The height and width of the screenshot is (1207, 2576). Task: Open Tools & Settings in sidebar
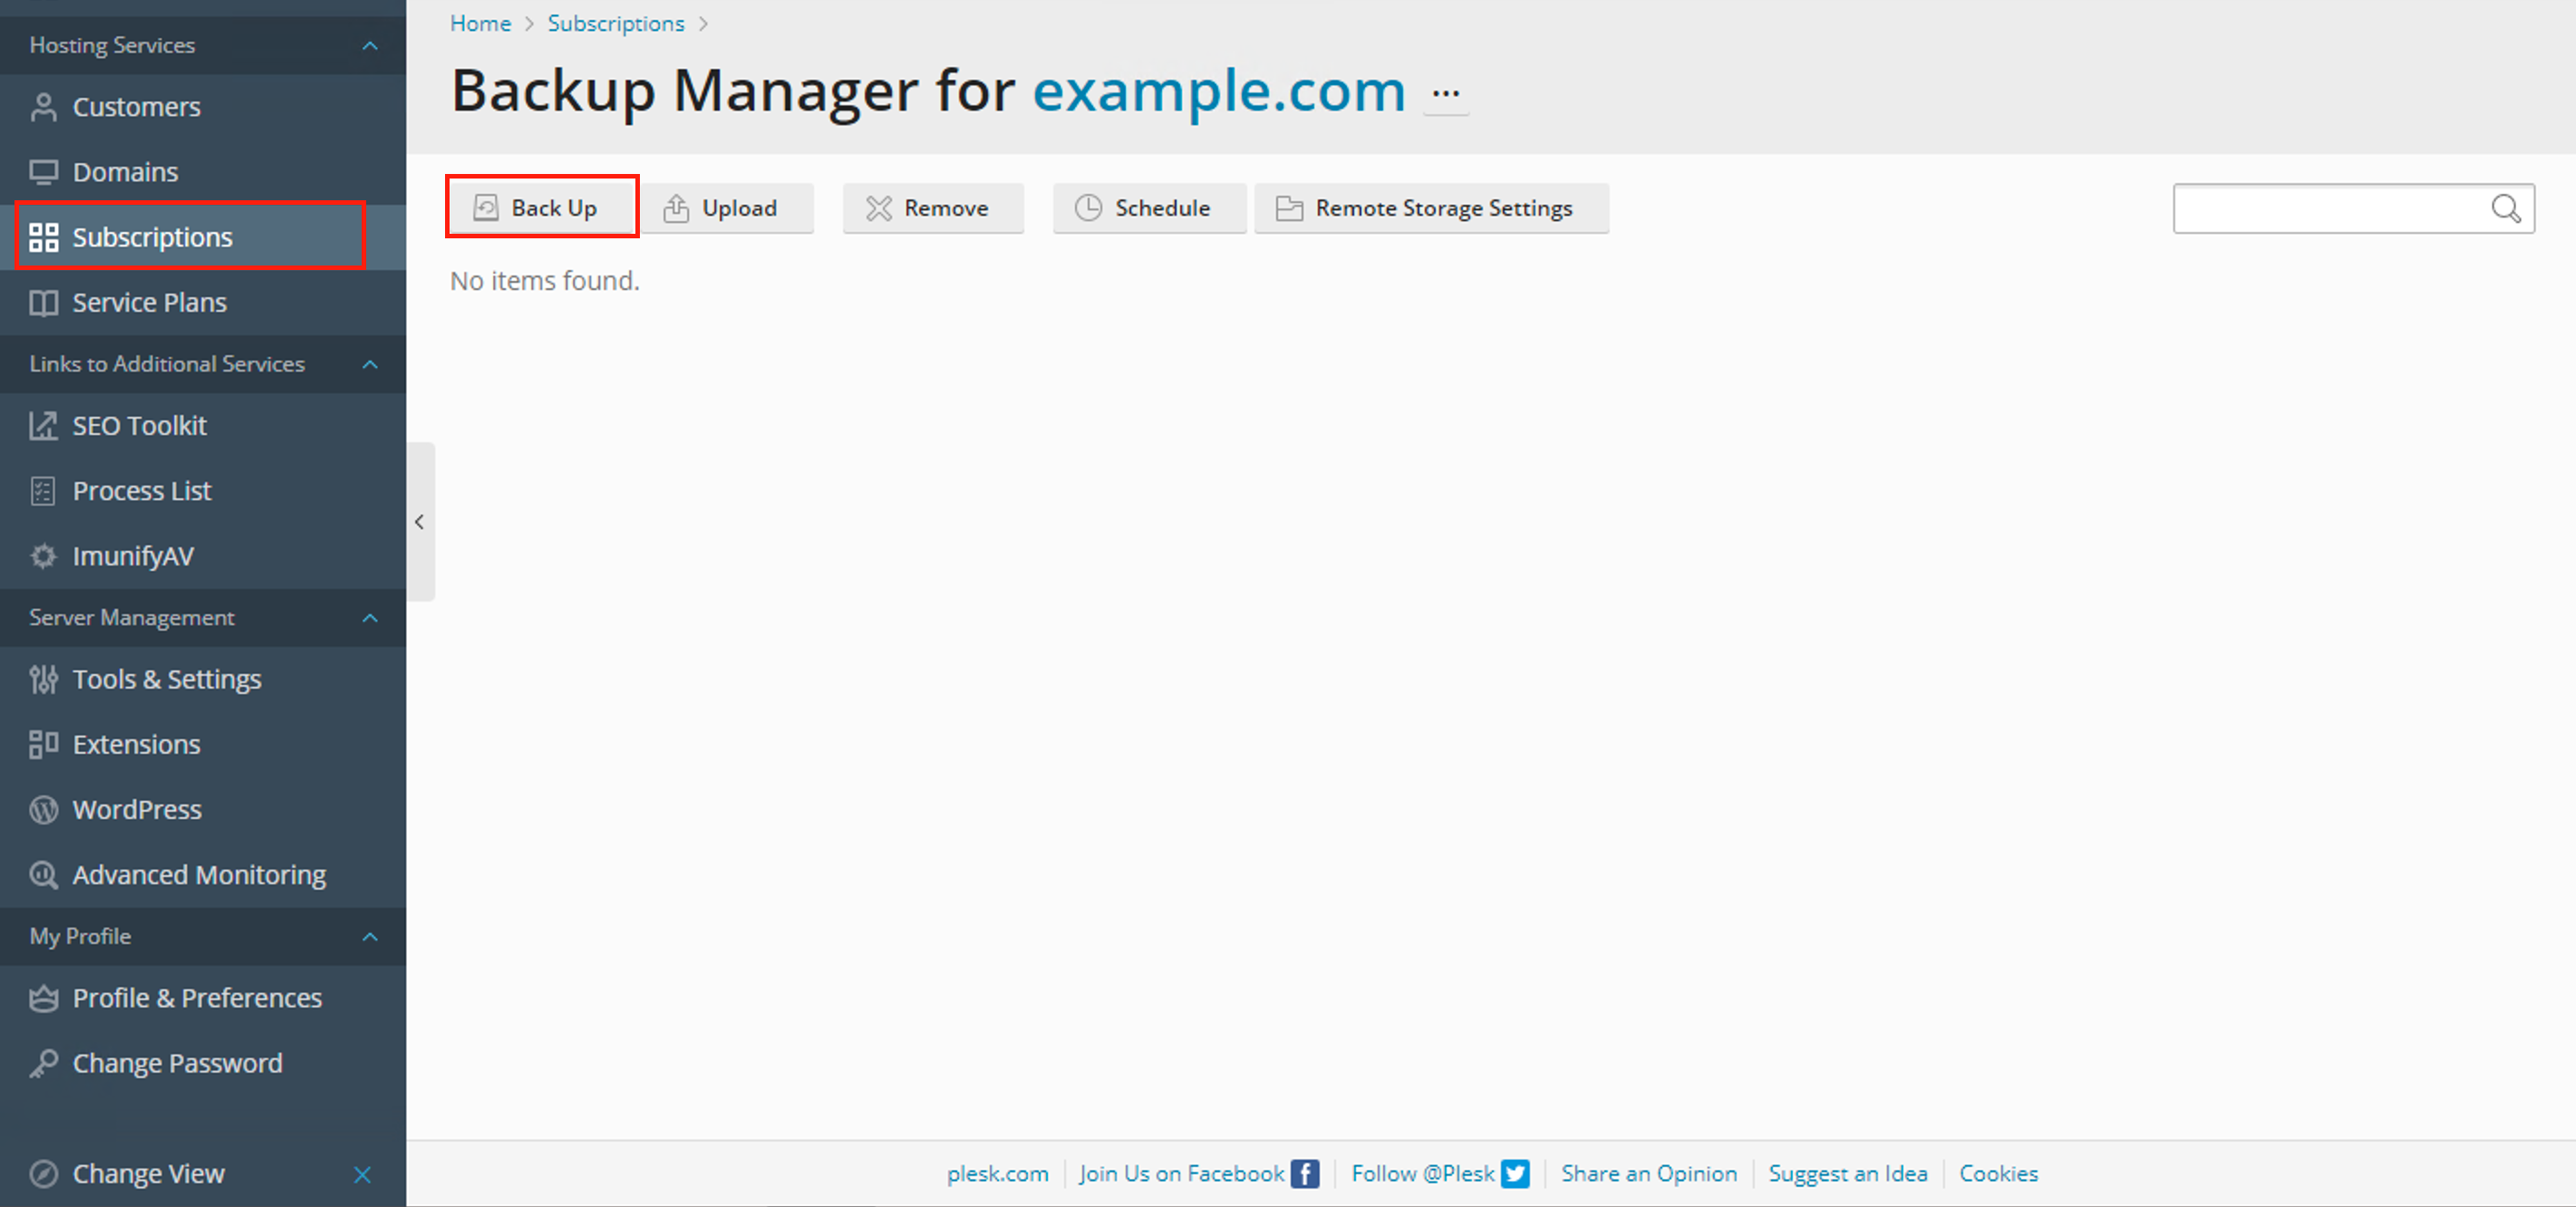click(x=166, y=679)
